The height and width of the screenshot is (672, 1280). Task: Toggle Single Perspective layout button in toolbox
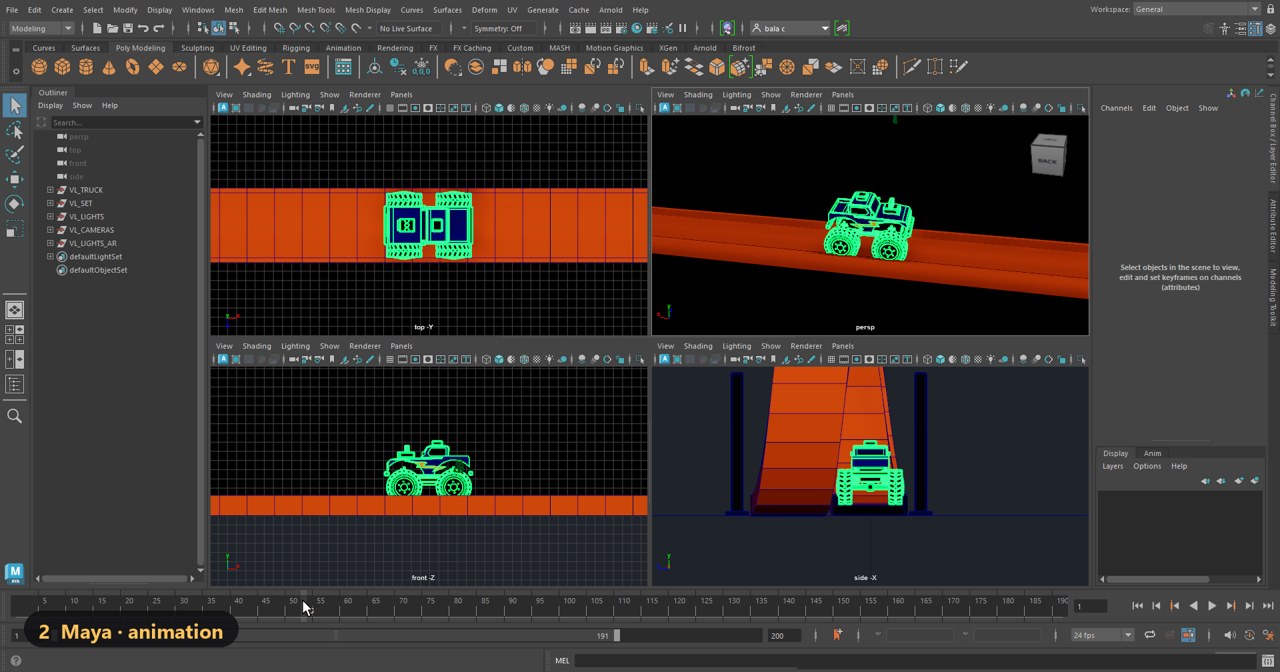(14, 310)
